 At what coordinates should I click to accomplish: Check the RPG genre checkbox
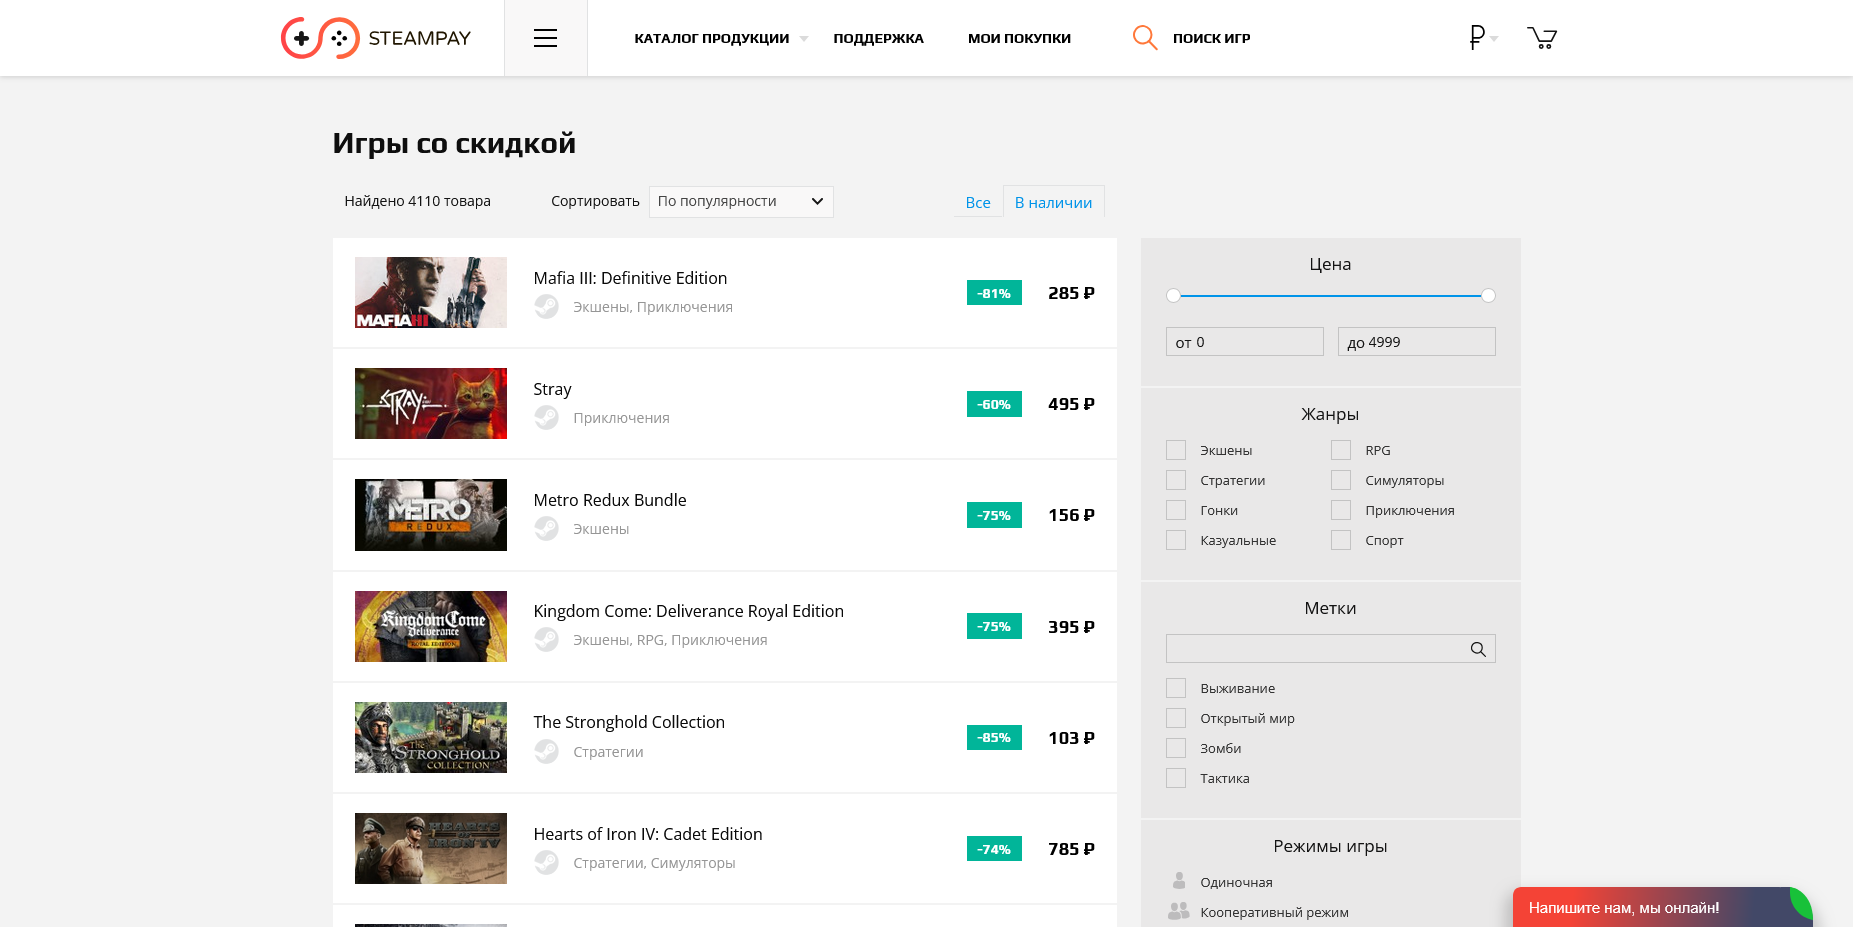click(1341, 450)
